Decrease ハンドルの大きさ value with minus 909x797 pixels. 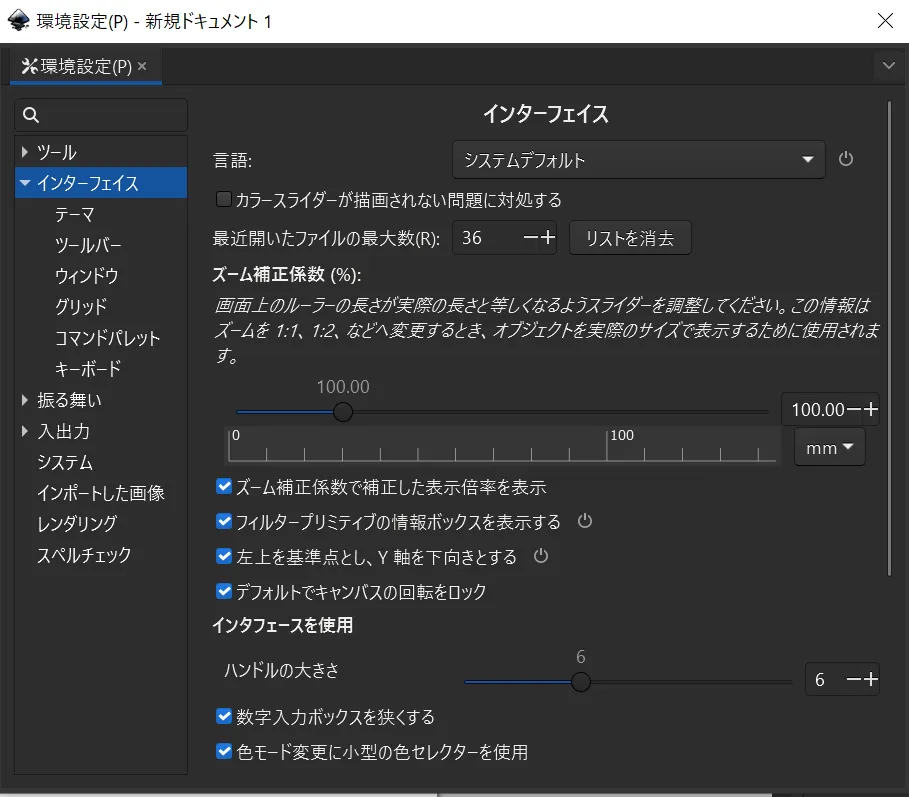[854, 679]
